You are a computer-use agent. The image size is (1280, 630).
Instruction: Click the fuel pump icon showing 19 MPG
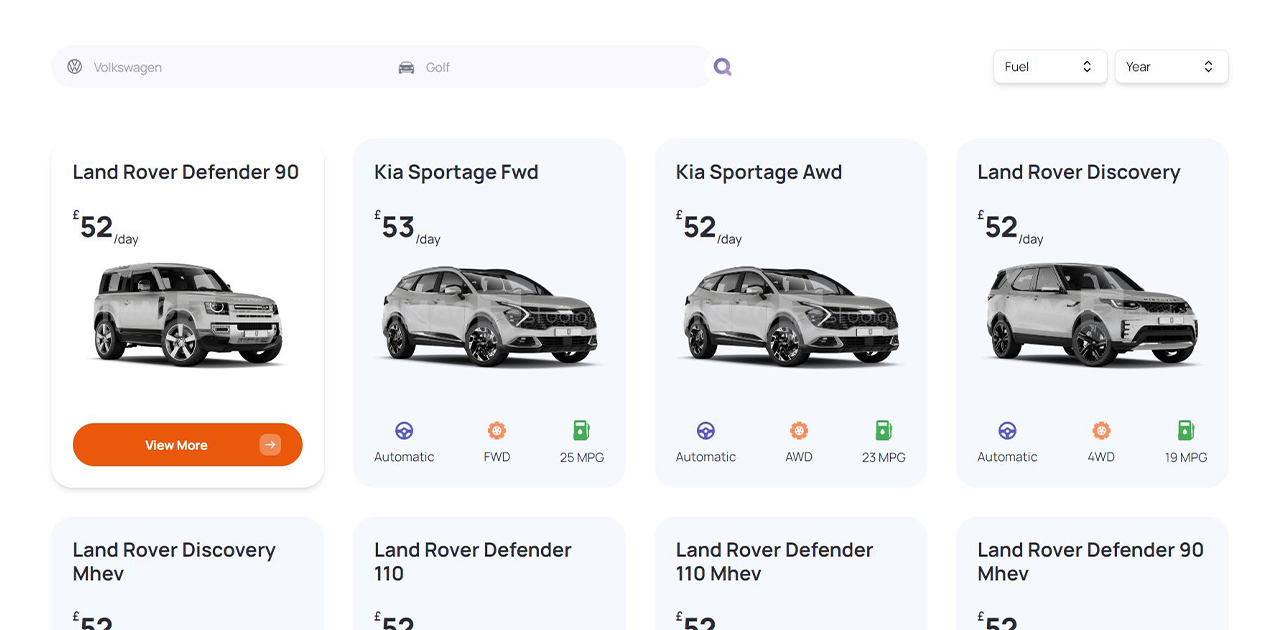tap(1186, 431)
